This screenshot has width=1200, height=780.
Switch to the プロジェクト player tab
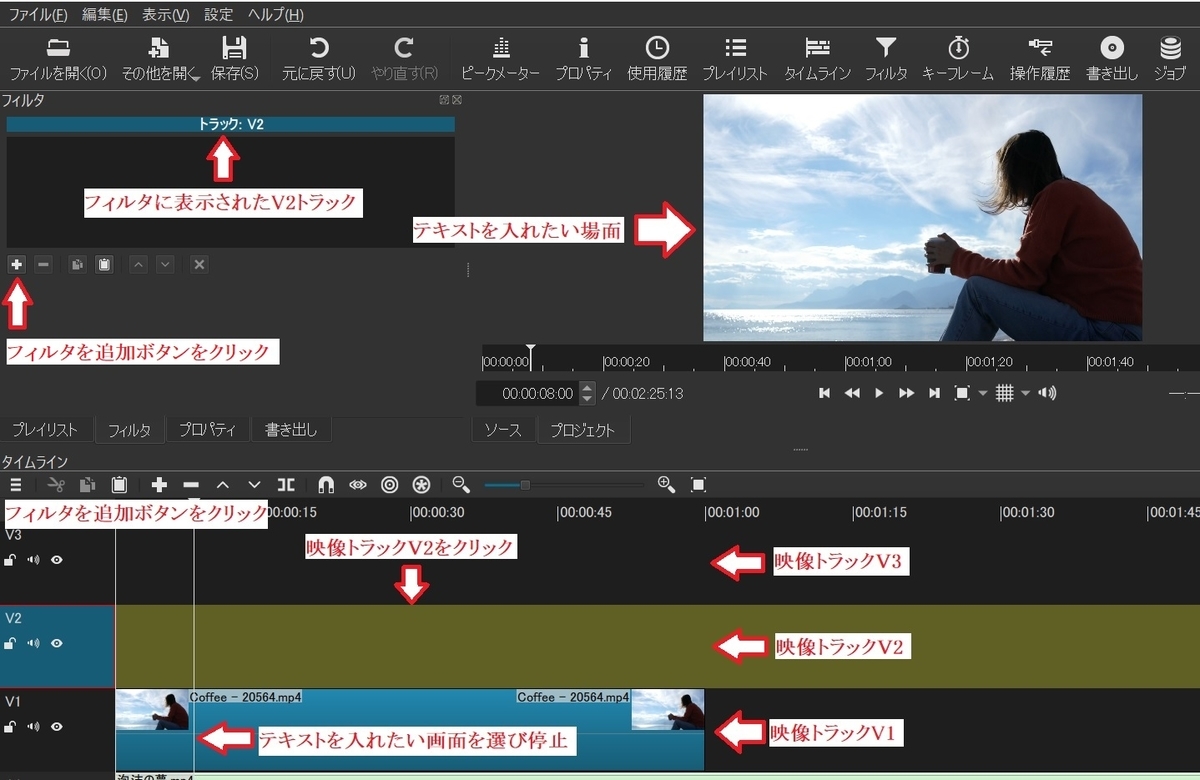click(x=584, y=430)
